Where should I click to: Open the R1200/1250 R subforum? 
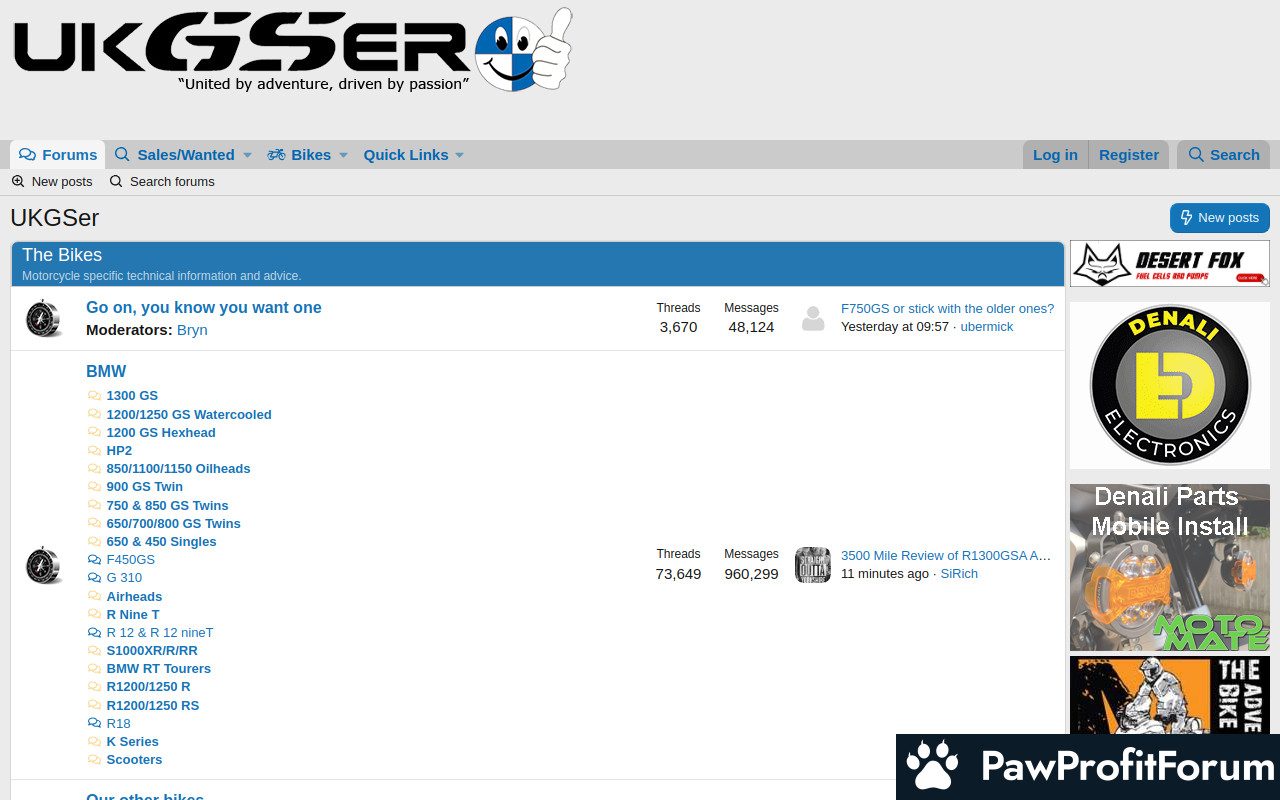[x=149, y=687]
